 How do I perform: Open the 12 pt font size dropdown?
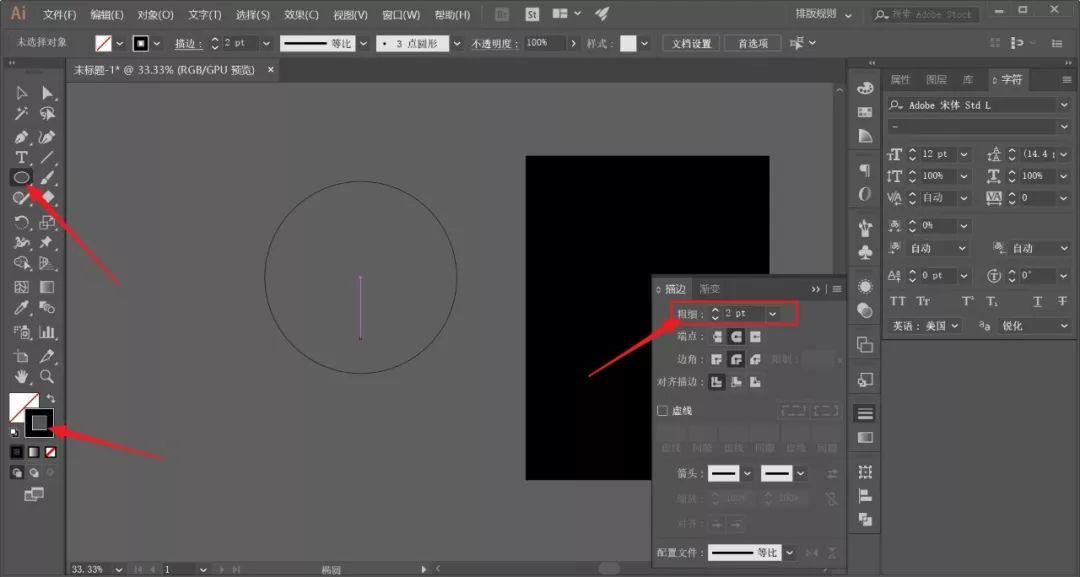point(964,154)
